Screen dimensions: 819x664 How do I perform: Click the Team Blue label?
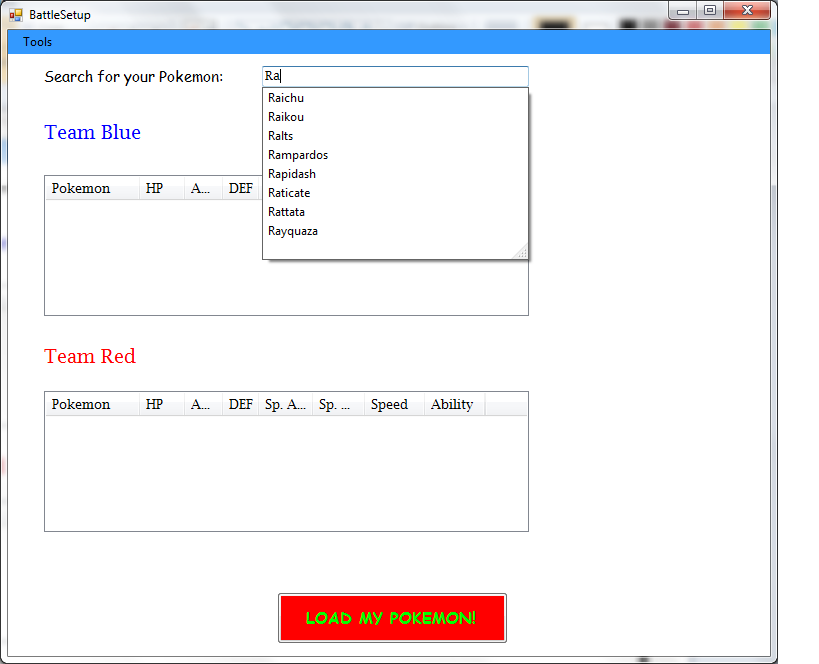pyautogui.click(x=92, y=132)
